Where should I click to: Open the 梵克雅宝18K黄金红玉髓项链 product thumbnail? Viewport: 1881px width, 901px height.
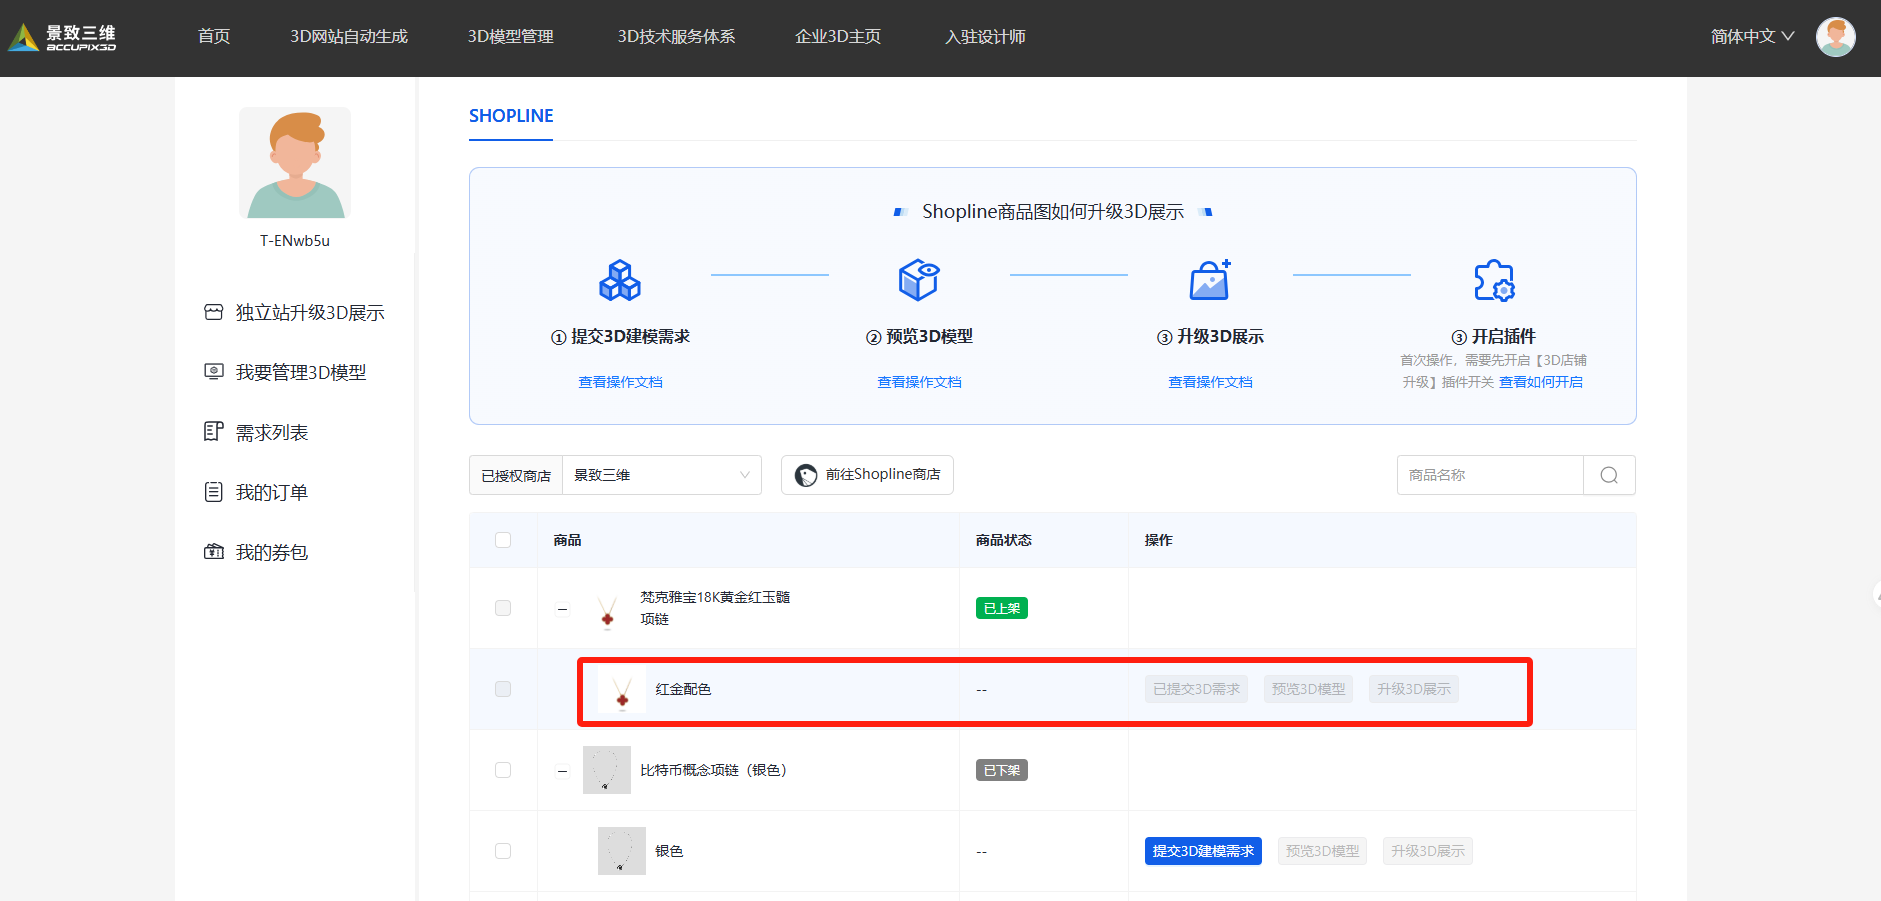607,608
